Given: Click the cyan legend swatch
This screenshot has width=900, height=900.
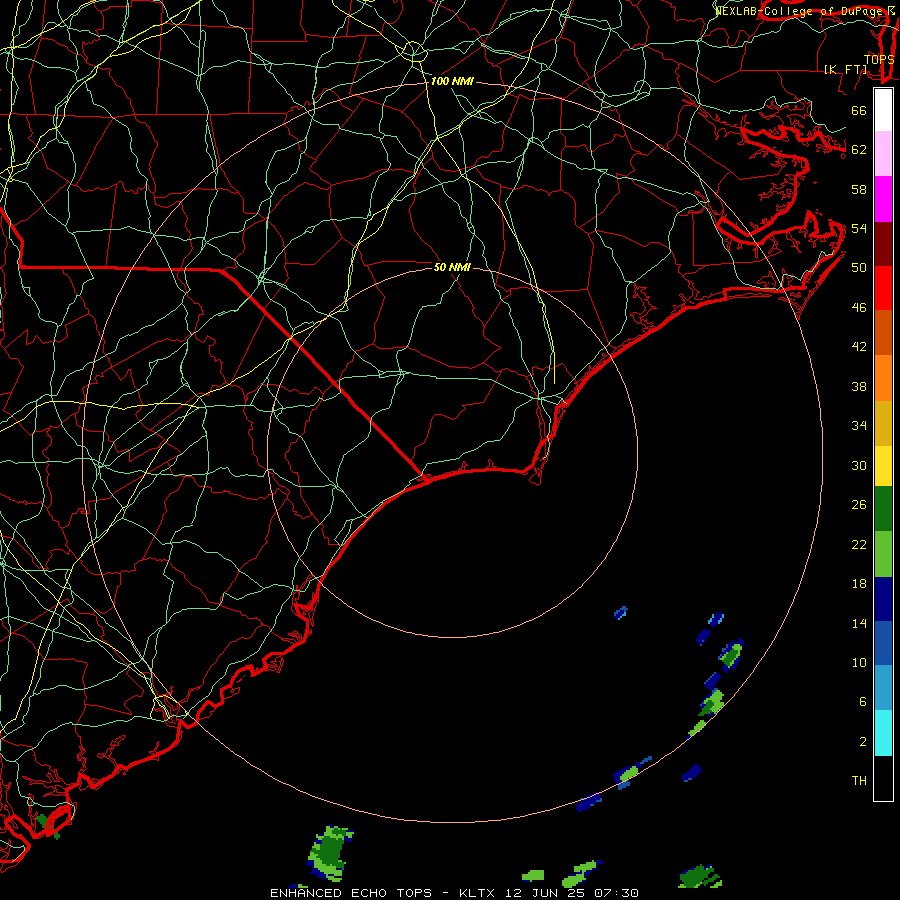Looking at the screenshot, I should tap(883, 733).
